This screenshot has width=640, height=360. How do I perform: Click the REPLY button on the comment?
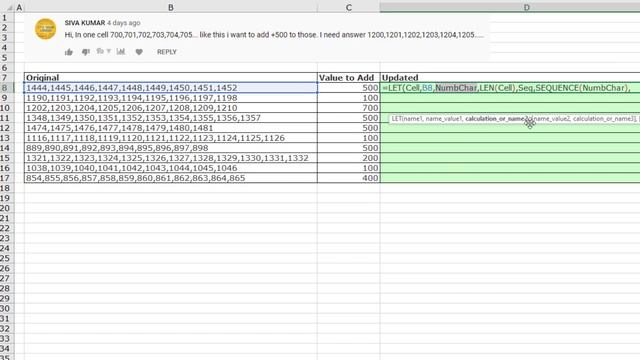[167, 52]
